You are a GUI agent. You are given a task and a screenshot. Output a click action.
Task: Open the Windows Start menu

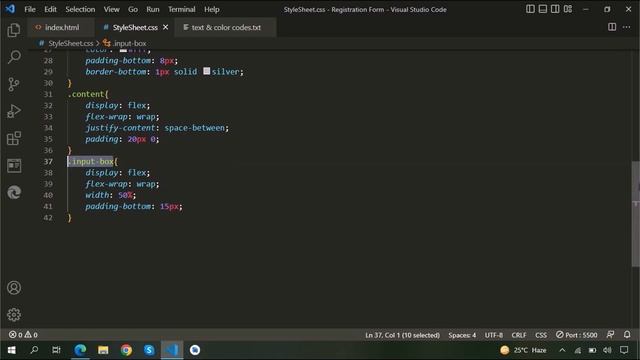coord(11,350)
